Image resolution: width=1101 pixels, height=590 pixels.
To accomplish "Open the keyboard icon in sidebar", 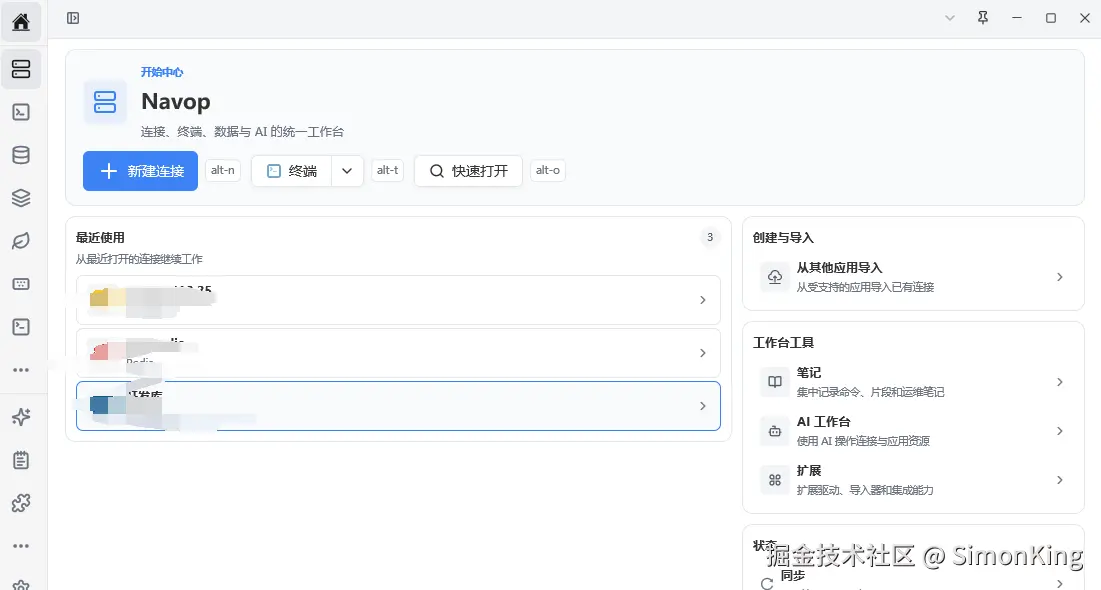I will click(x=21, y=284).
